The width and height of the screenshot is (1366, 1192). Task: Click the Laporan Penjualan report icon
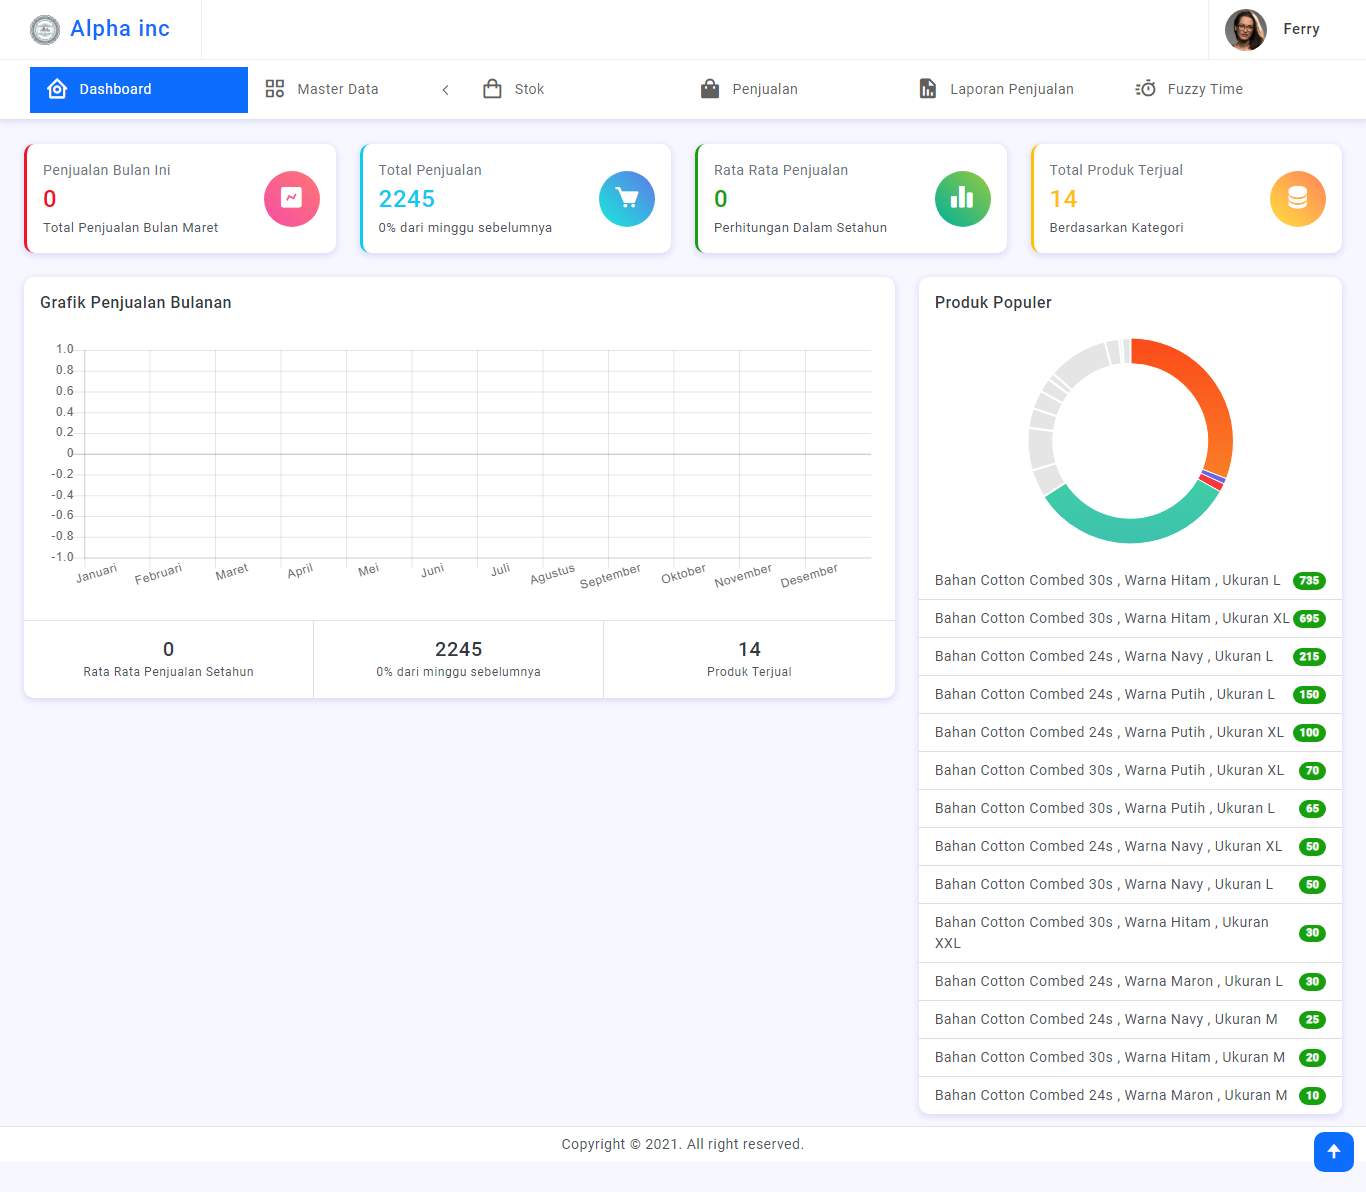pos(928,89)
